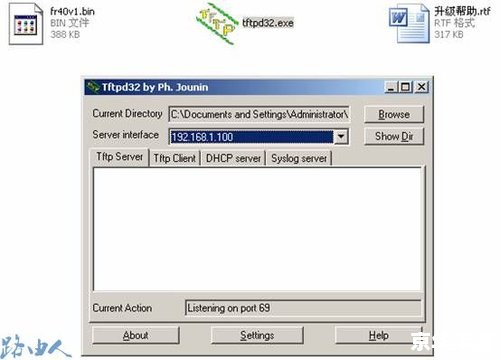Switch to the Tftp Server tab
500x360 pixels.
pyautogui.click(x=119, y=157)
